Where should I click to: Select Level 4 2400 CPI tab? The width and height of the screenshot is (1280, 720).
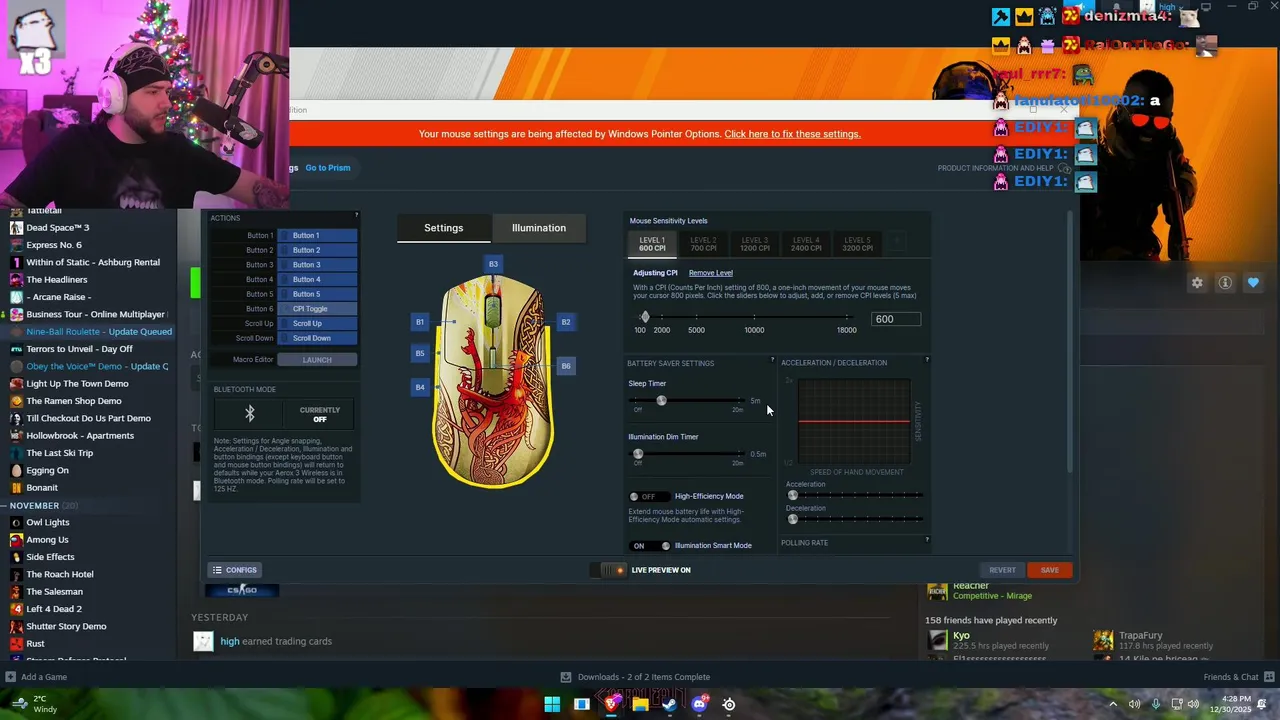(806, 243)
